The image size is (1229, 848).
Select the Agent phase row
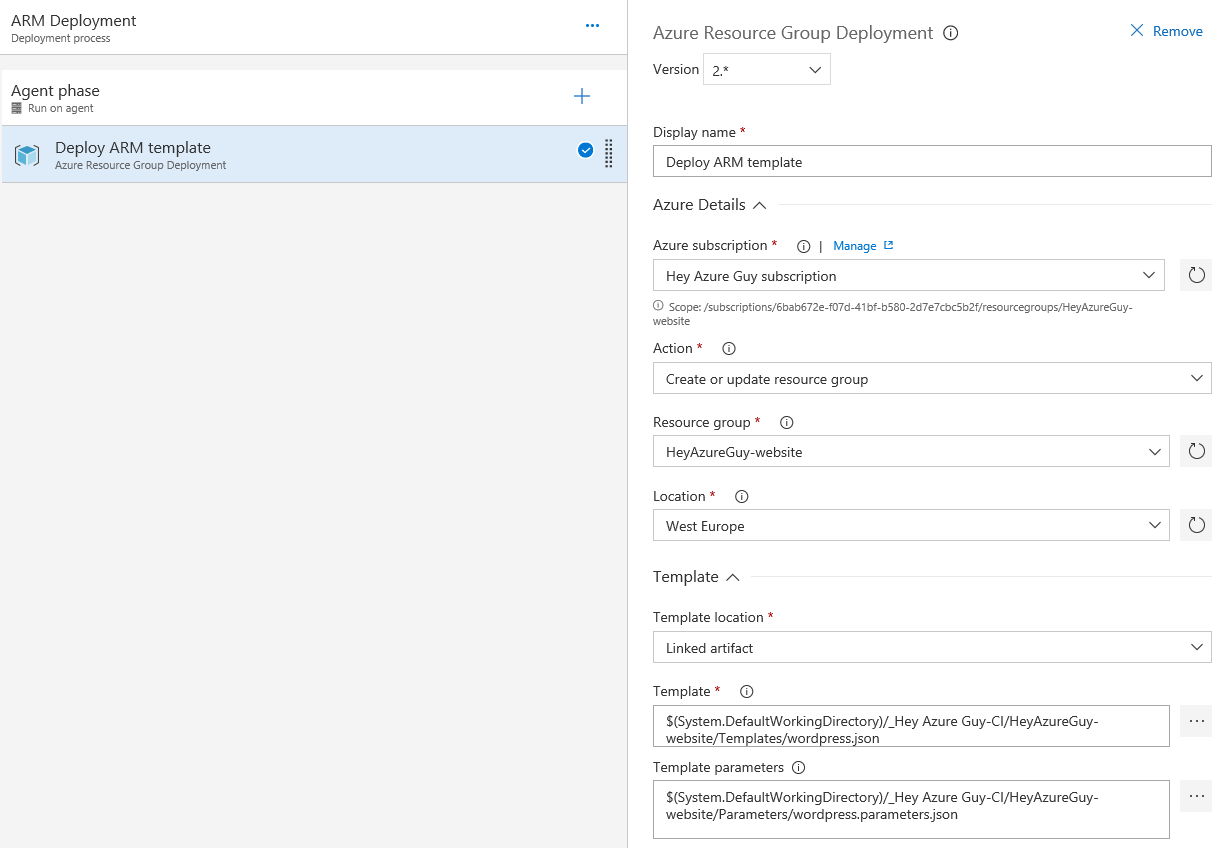click(x=314, y=97)
